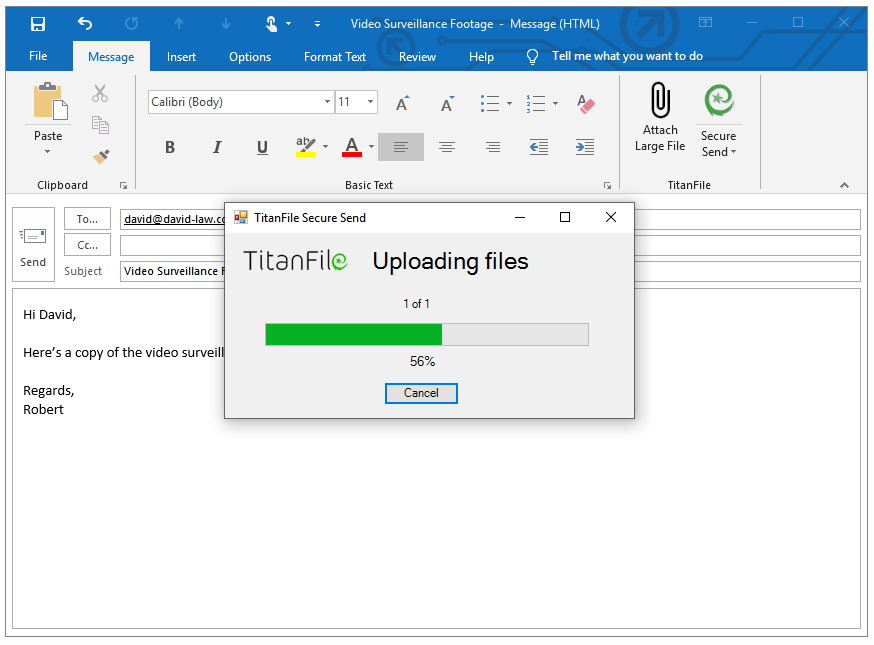Cut text with the scissors icon
The height and width of the screenshot is (645, 874).
point(99,91)
